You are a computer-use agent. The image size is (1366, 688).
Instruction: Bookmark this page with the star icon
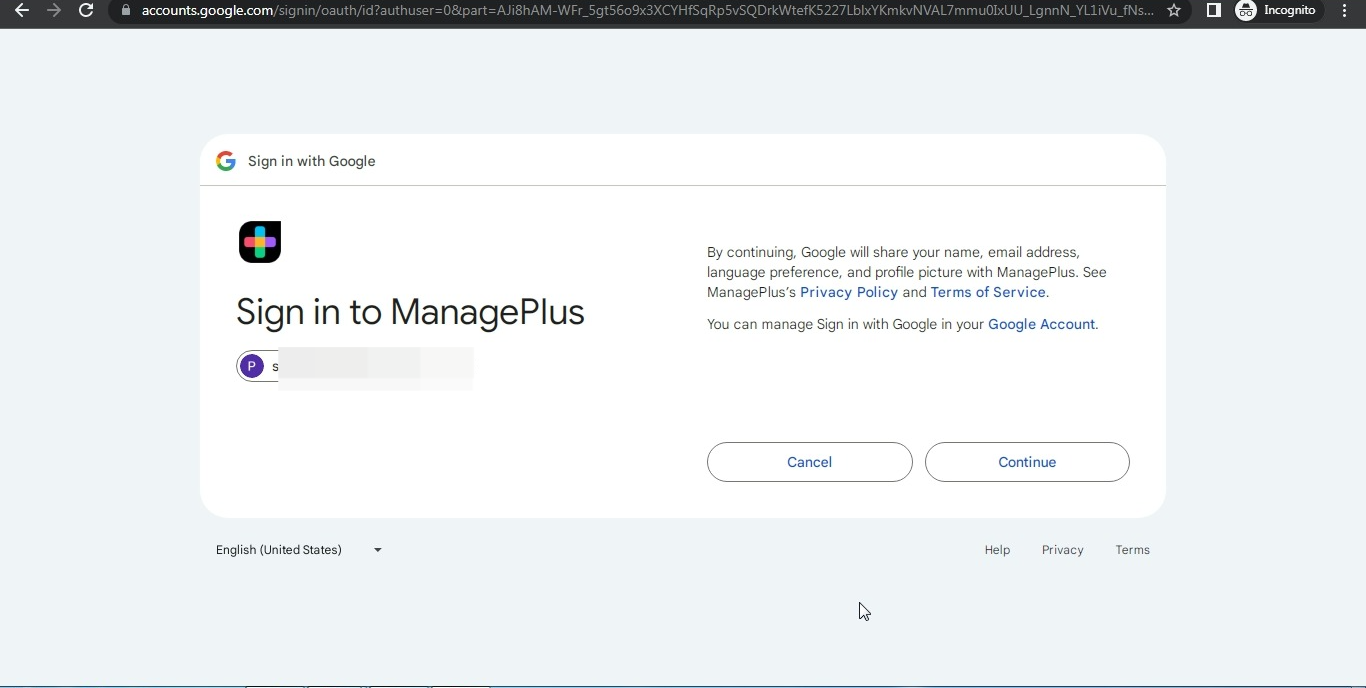click(1174, 10)
